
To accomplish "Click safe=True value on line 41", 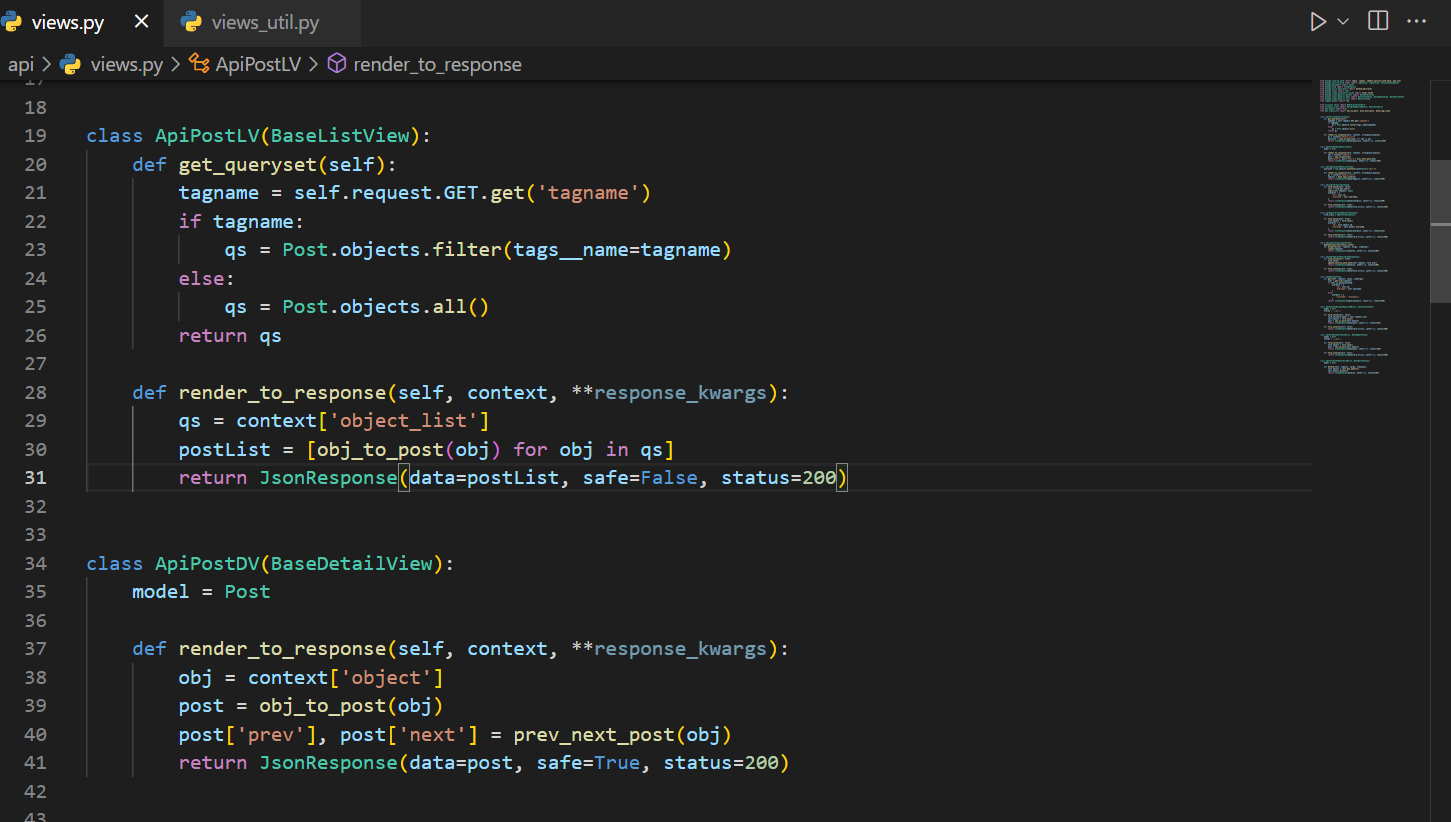I will click(617, 762).
